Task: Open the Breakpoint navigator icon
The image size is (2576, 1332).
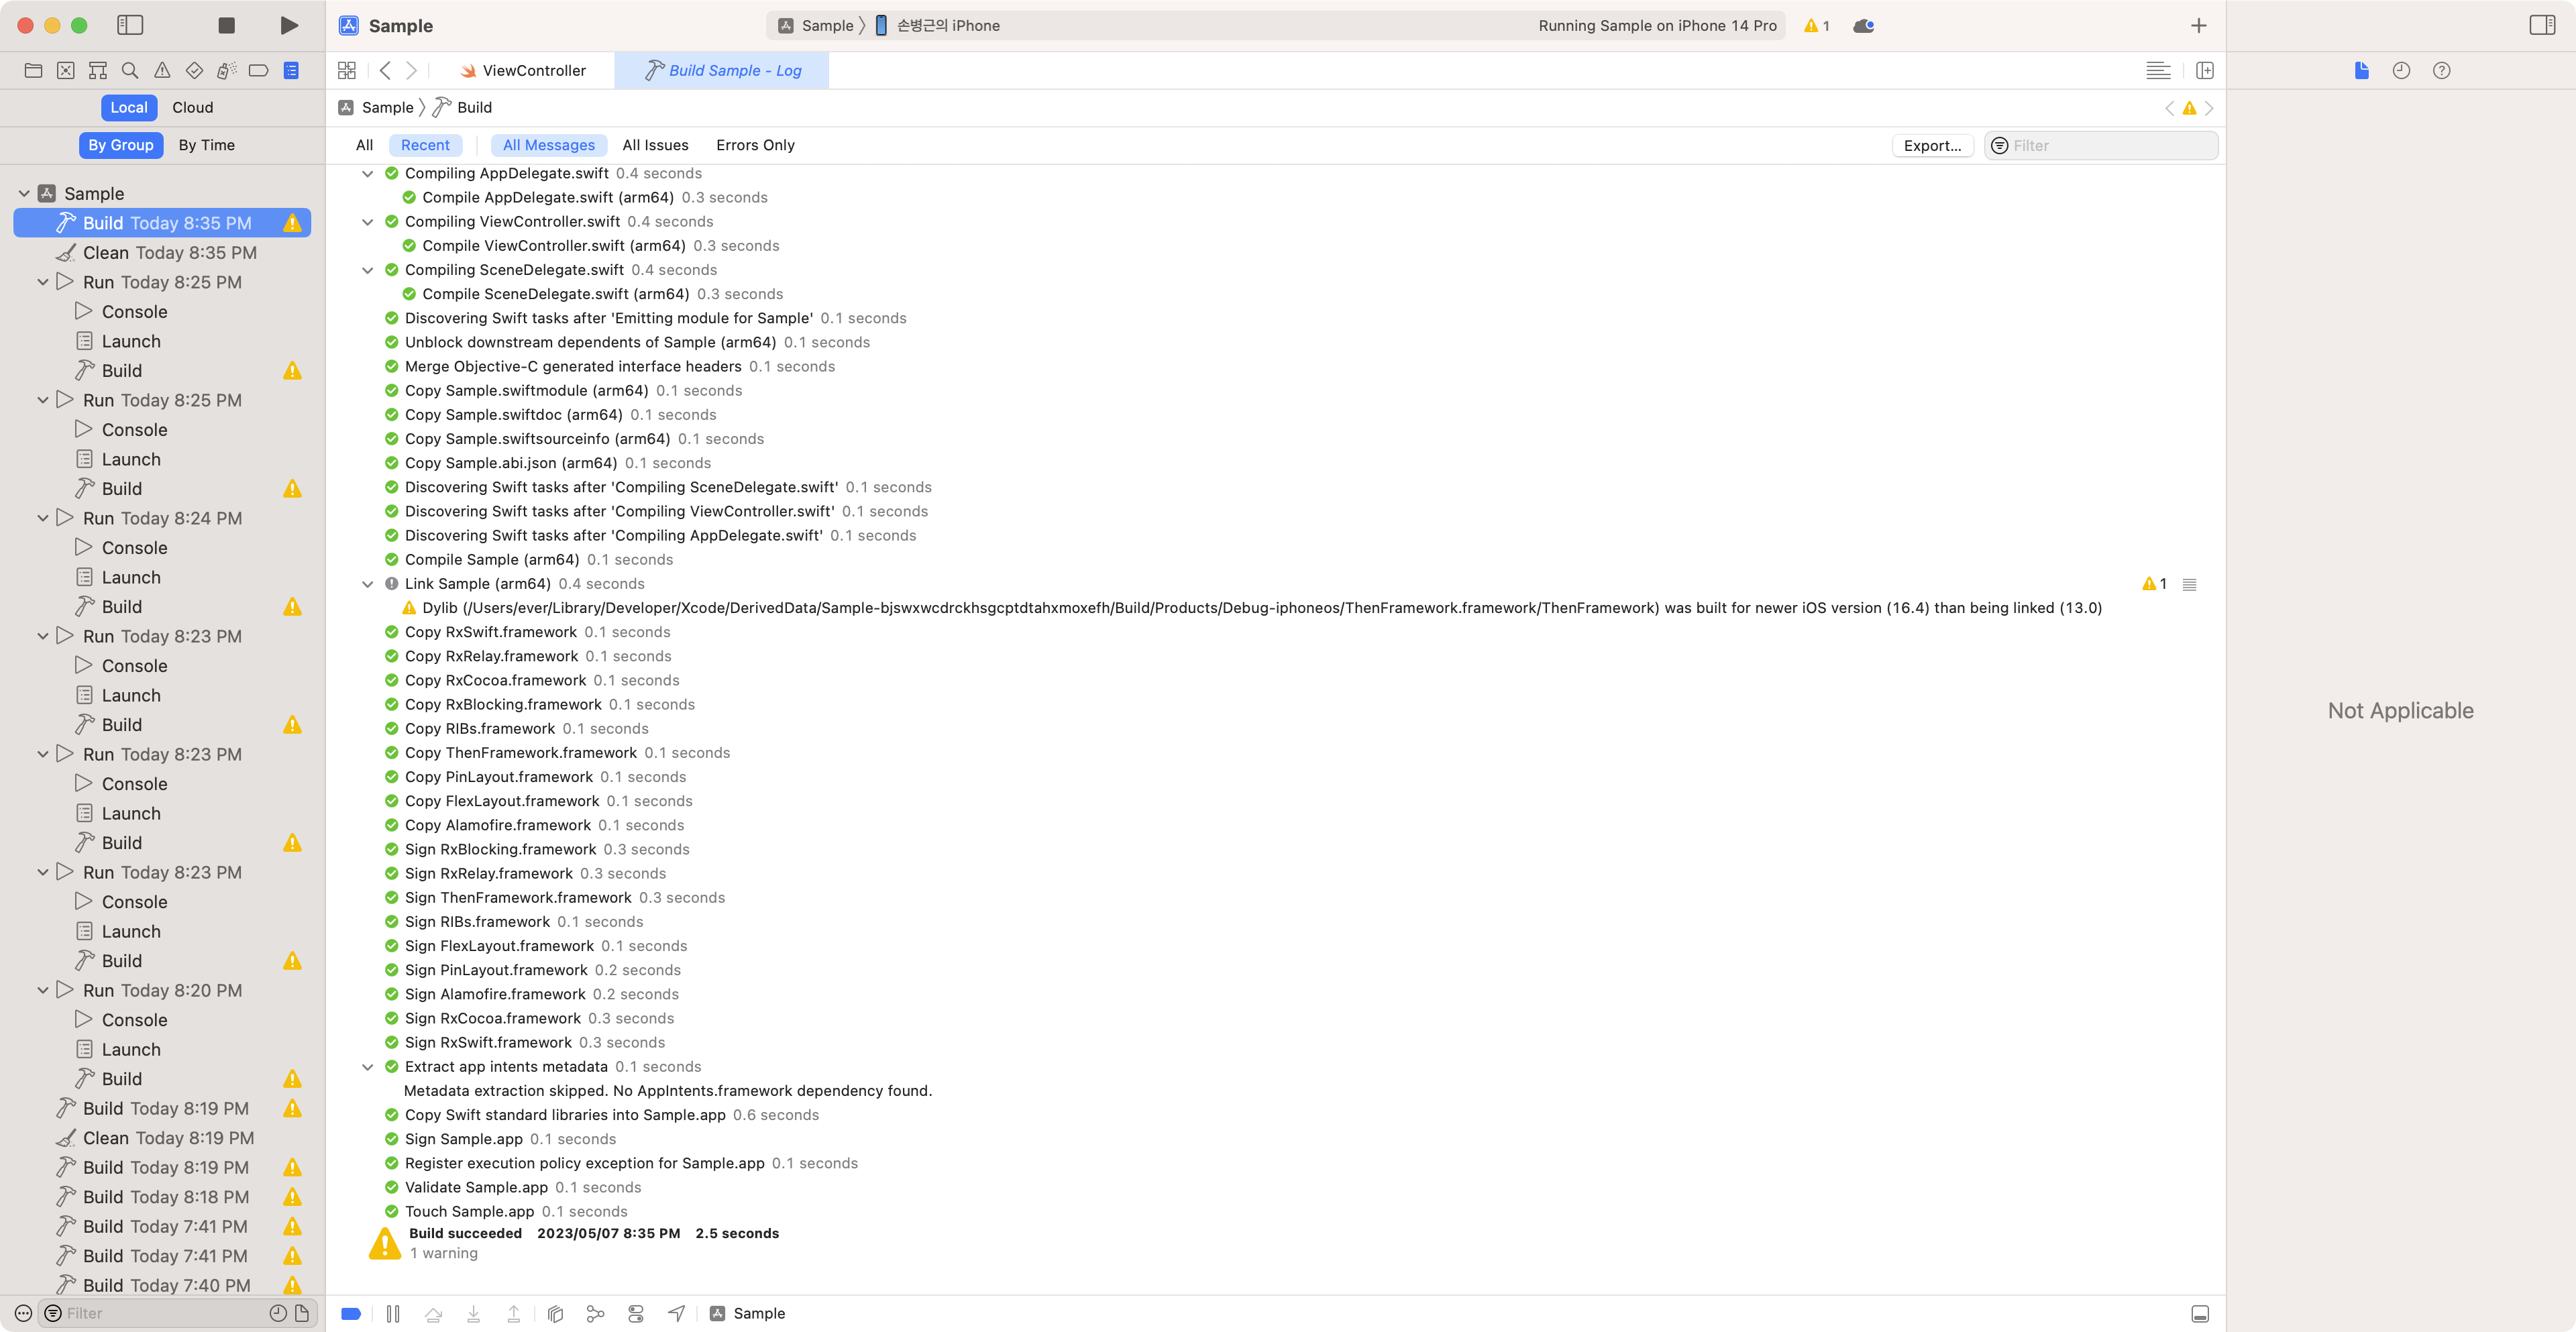Action: pos(258,70)
